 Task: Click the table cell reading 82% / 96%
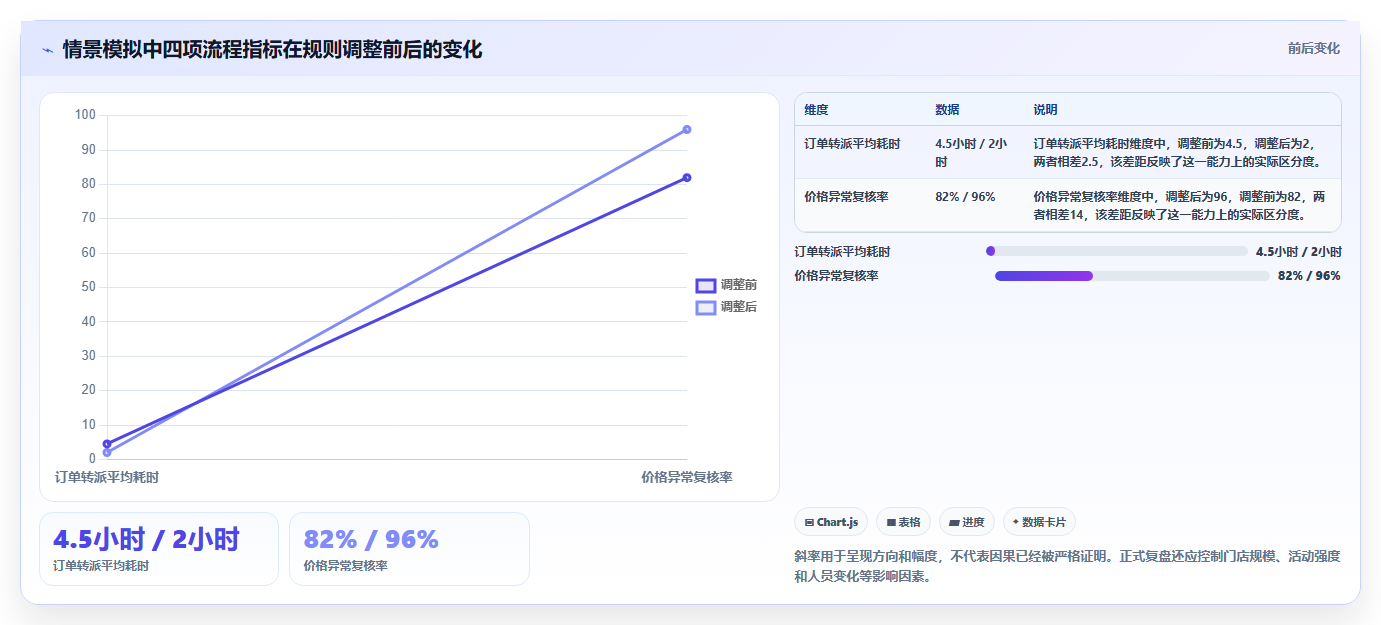[965, 197]
